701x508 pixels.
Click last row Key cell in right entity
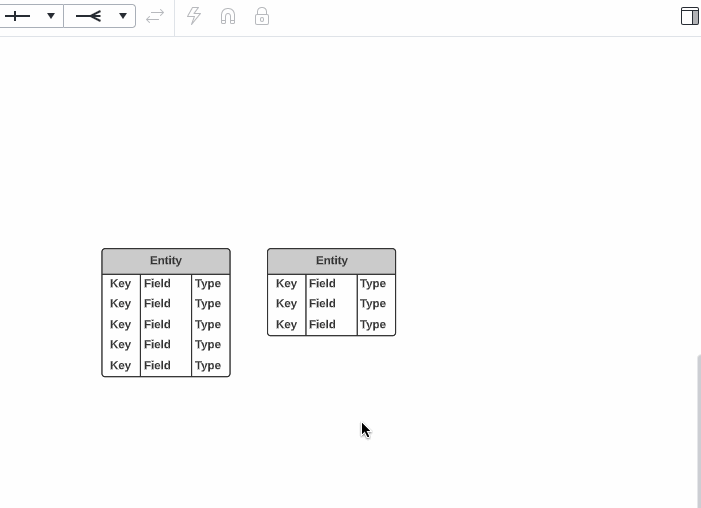[x=286, y=325]
